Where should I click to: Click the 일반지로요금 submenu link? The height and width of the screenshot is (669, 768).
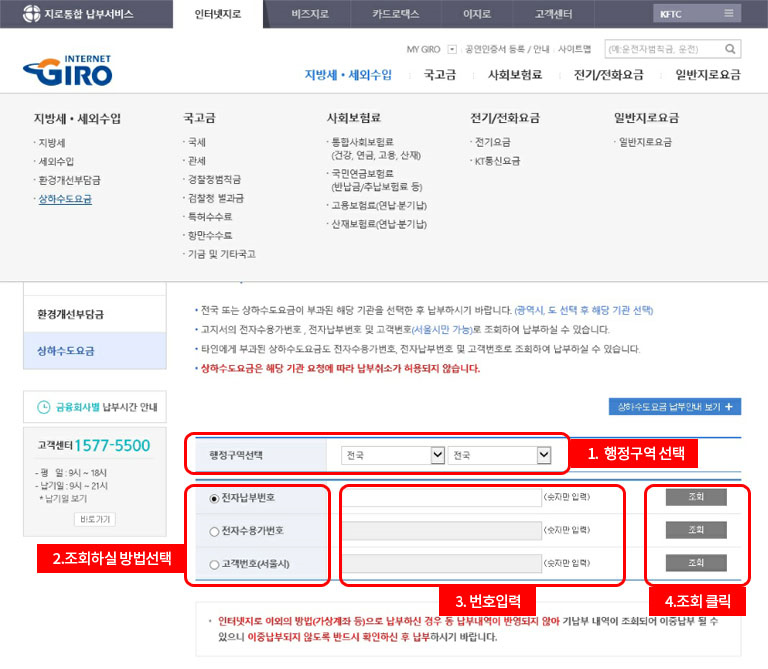click(x=646, y=142)
